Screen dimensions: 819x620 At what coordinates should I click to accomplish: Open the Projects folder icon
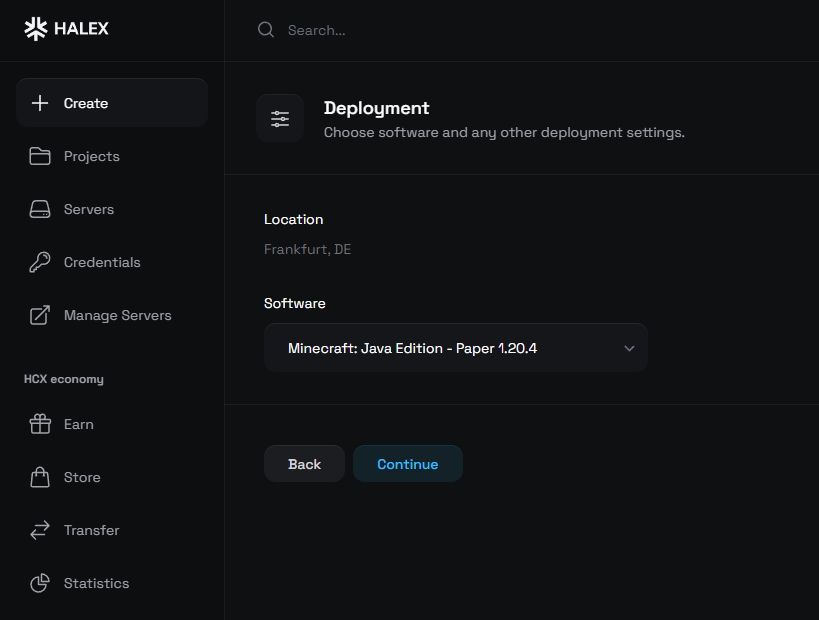click(x=40, y=156)
